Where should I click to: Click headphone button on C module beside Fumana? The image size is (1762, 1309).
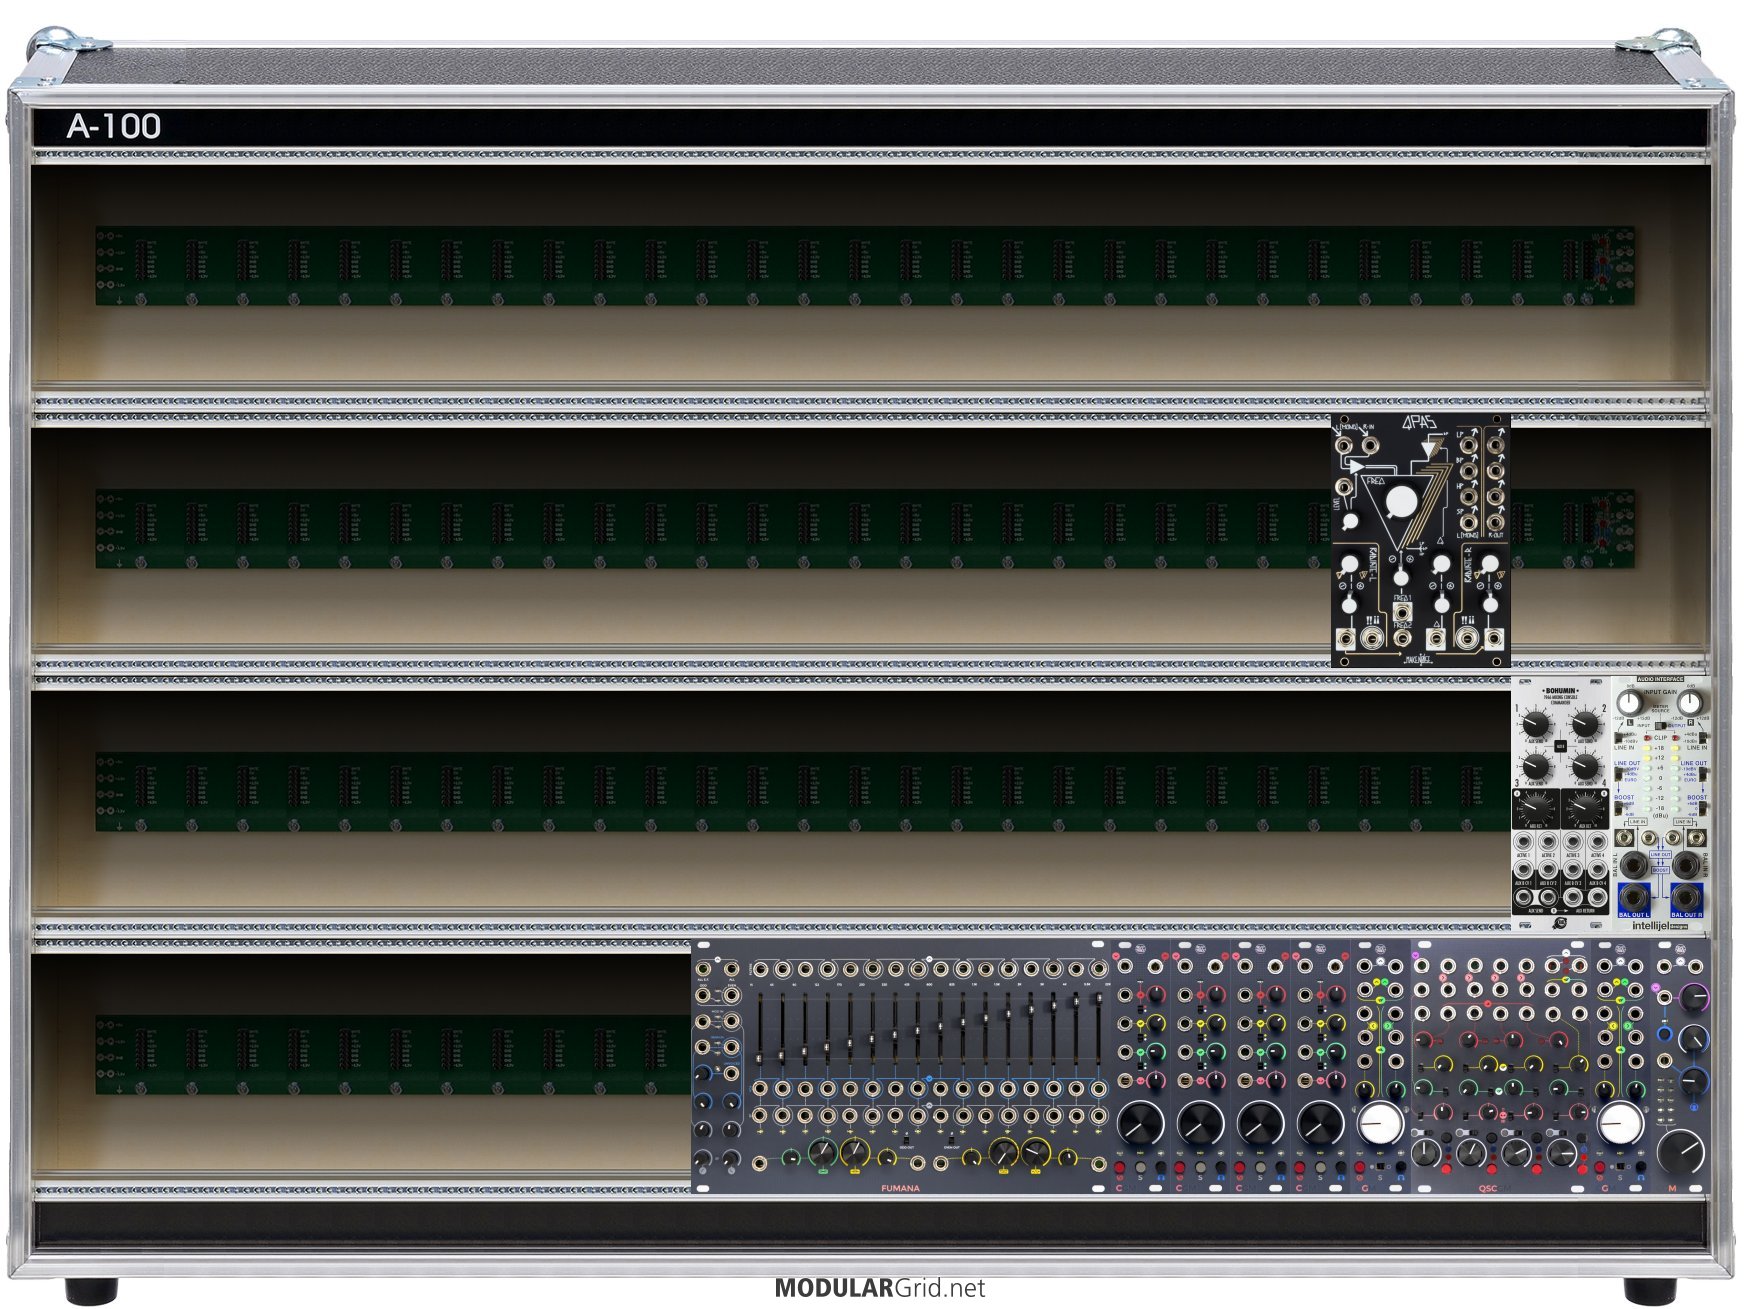pos(1161,1167)
